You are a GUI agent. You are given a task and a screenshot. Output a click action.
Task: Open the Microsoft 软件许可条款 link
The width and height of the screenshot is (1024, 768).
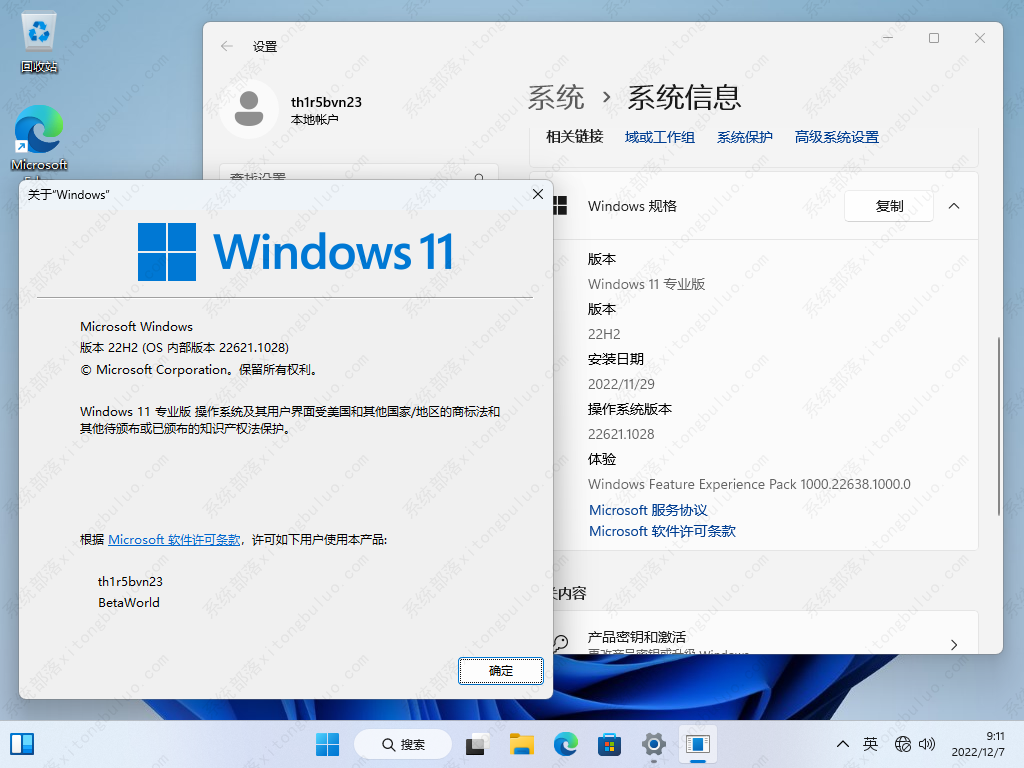(x=661, y=531)
